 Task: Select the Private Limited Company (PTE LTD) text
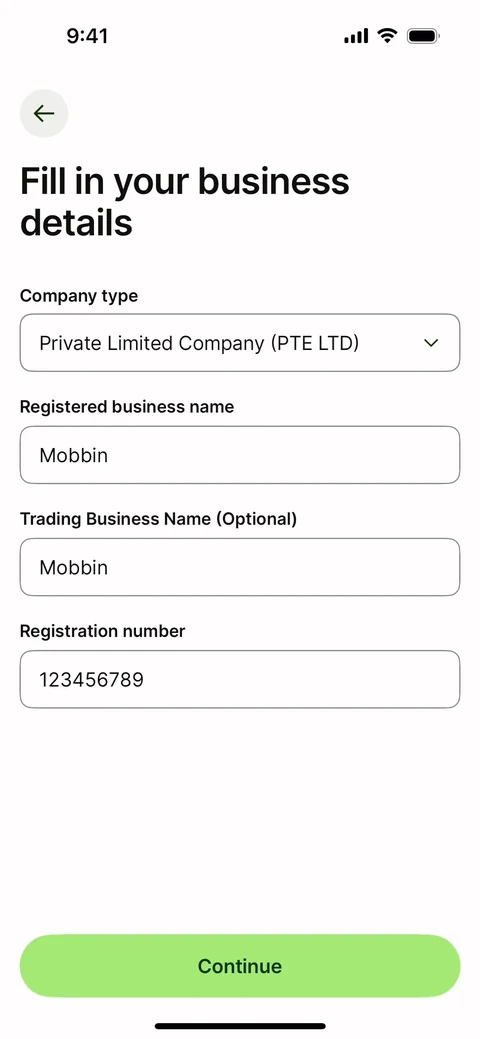199,343
